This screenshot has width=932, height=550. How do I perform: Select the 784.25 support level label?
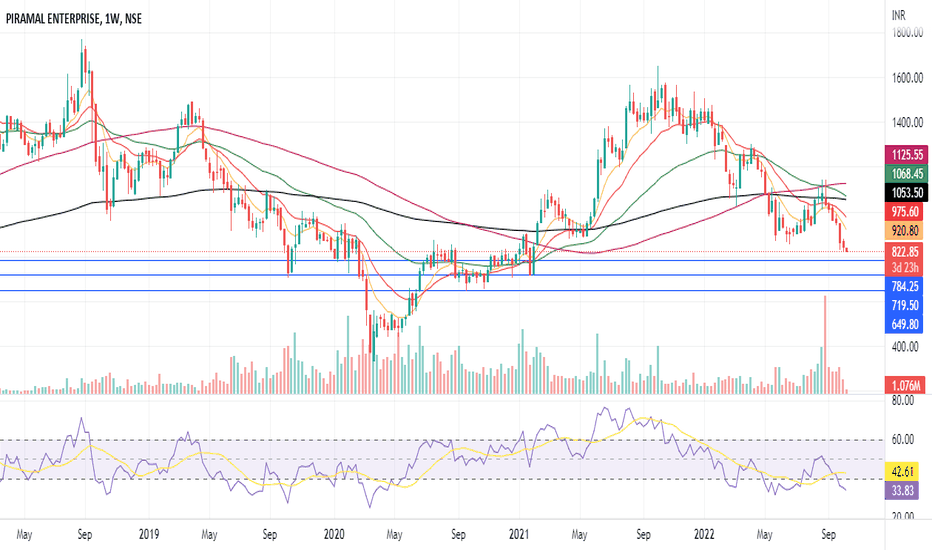[x=904, y=287]
